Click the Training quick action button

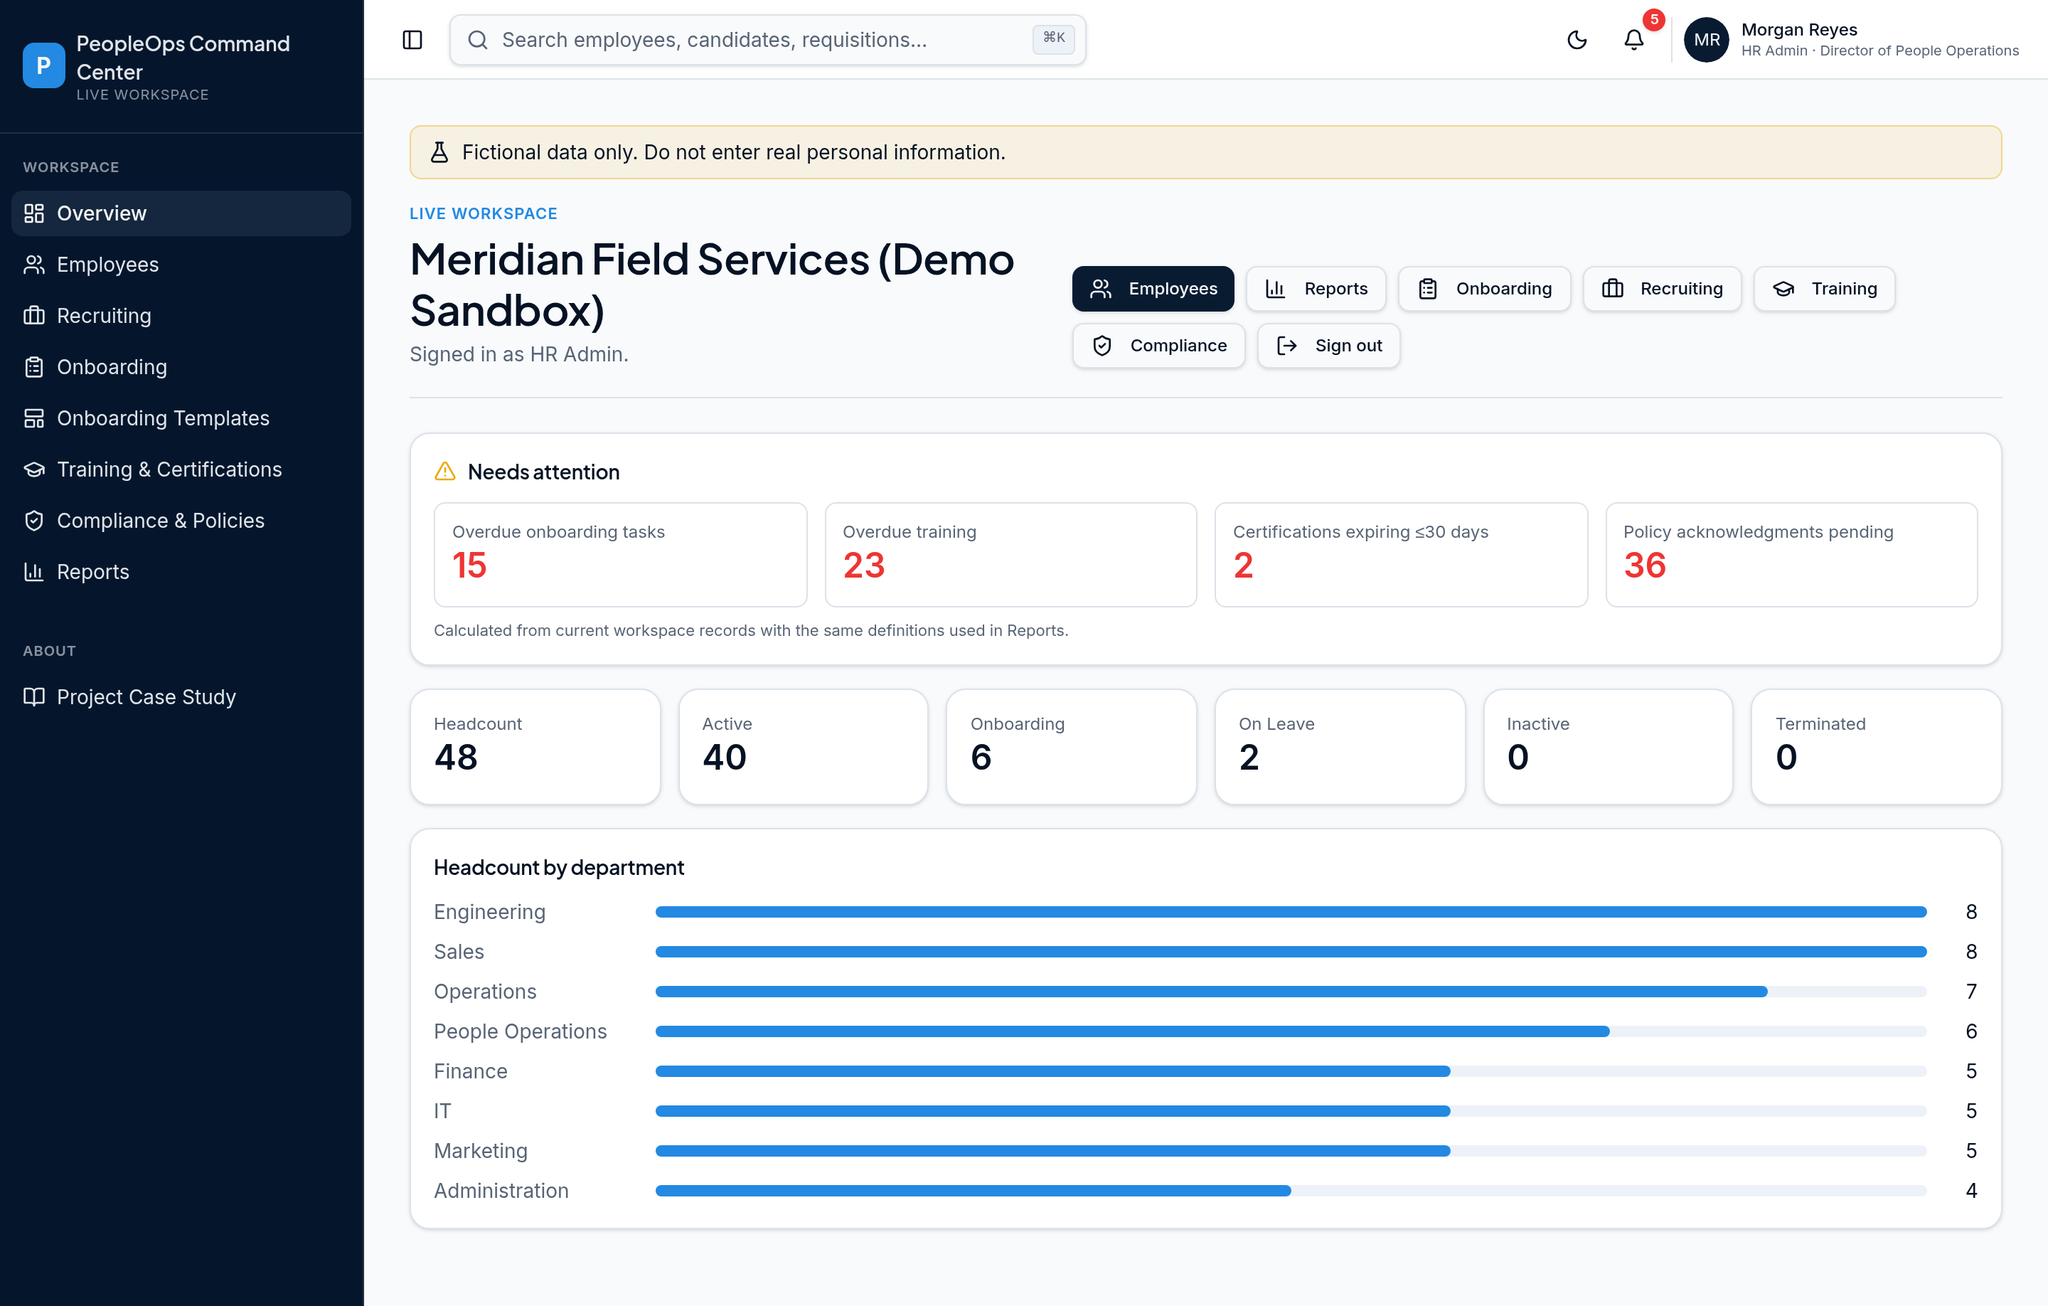point(1824,289)
